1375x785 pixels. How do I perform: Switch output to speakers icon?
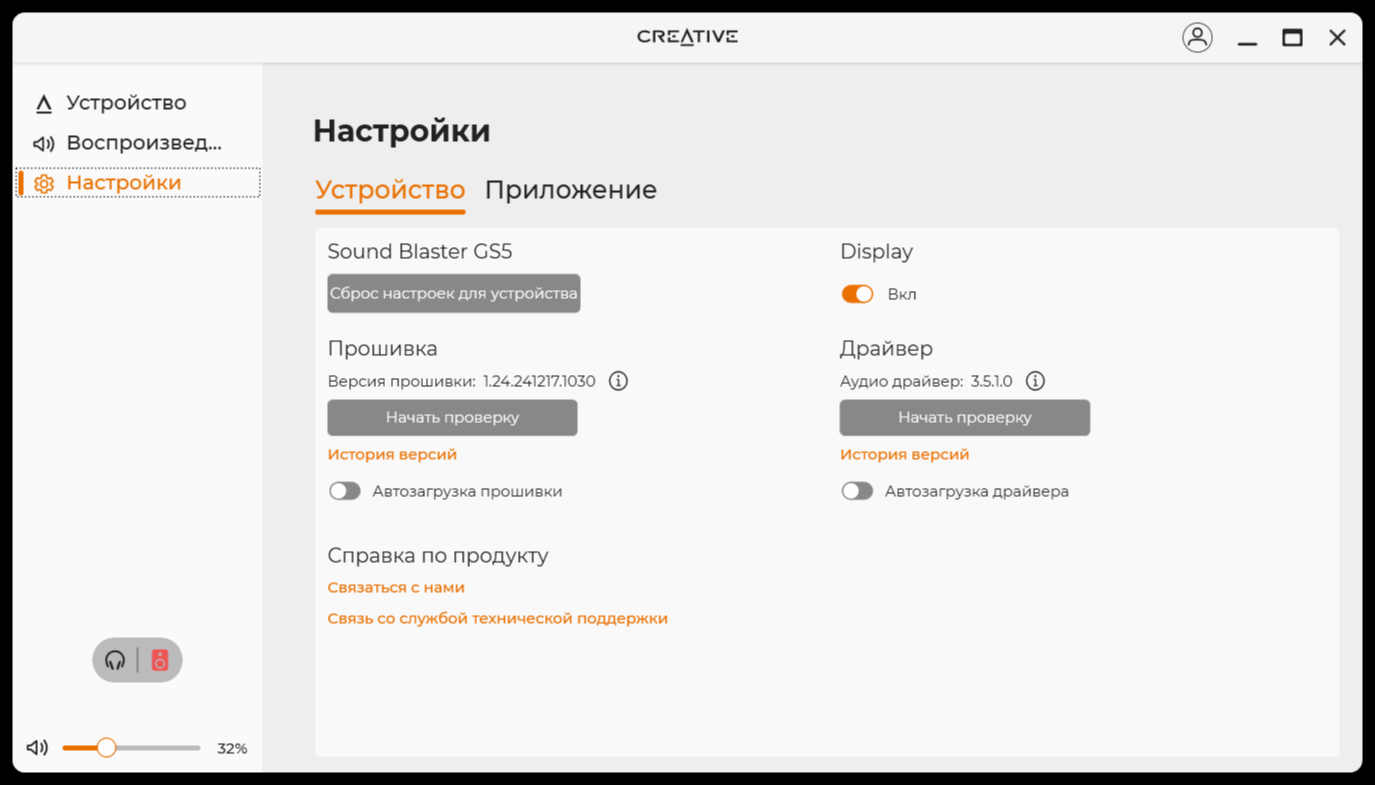point(160,660)
